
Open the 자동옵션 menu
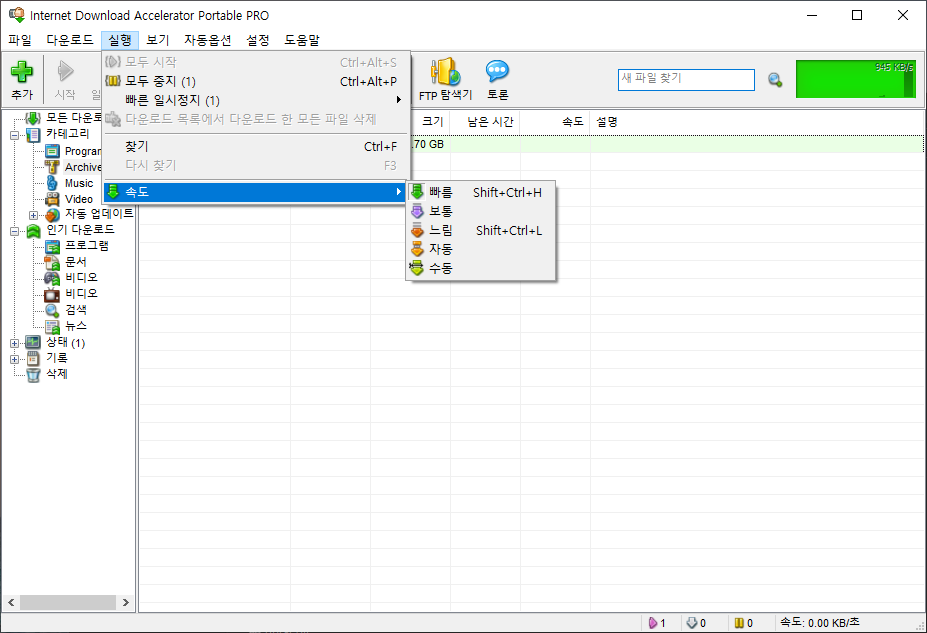pyautogui.click(x=208, y=40)
